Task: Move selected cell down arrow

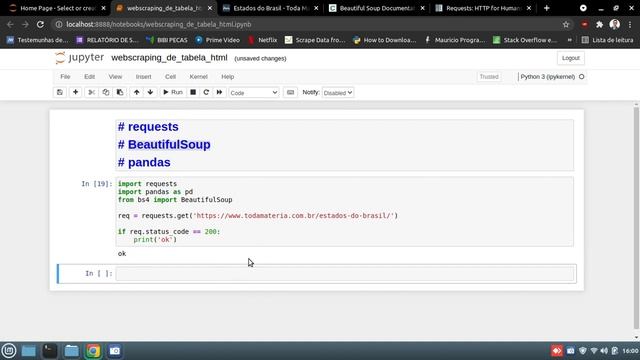Action: pos(150,93)
